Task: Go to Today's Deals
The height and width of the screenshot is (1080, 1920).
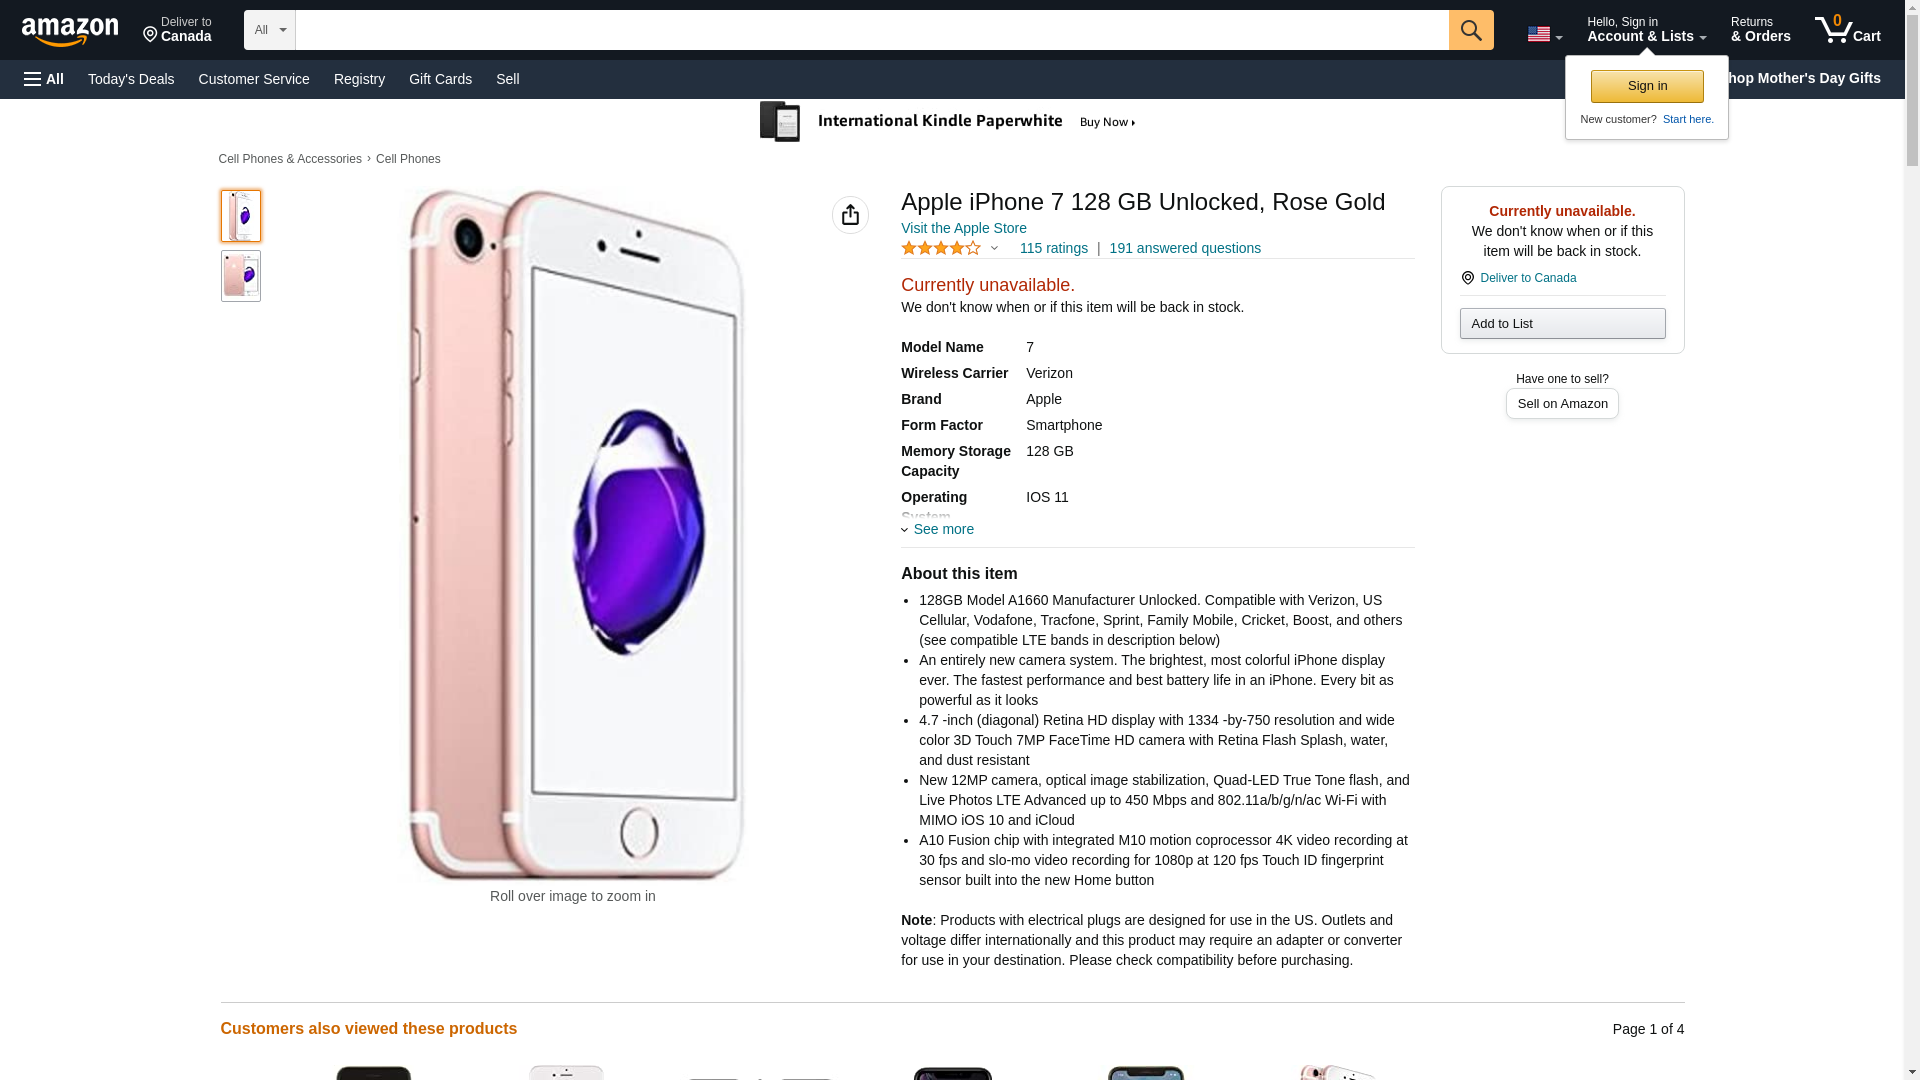Action: [x=131, y=79]
